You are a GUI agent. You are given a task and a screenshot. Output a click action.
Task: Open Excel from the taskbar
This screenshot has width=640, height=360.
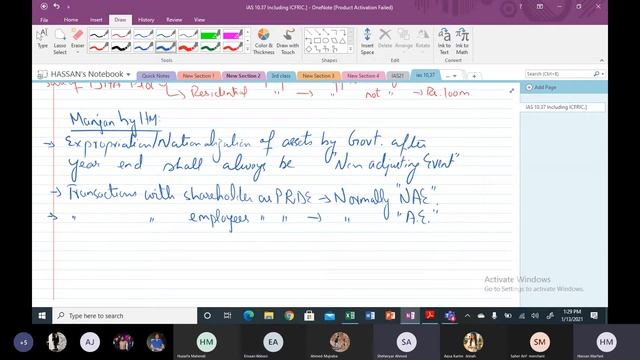350,316
